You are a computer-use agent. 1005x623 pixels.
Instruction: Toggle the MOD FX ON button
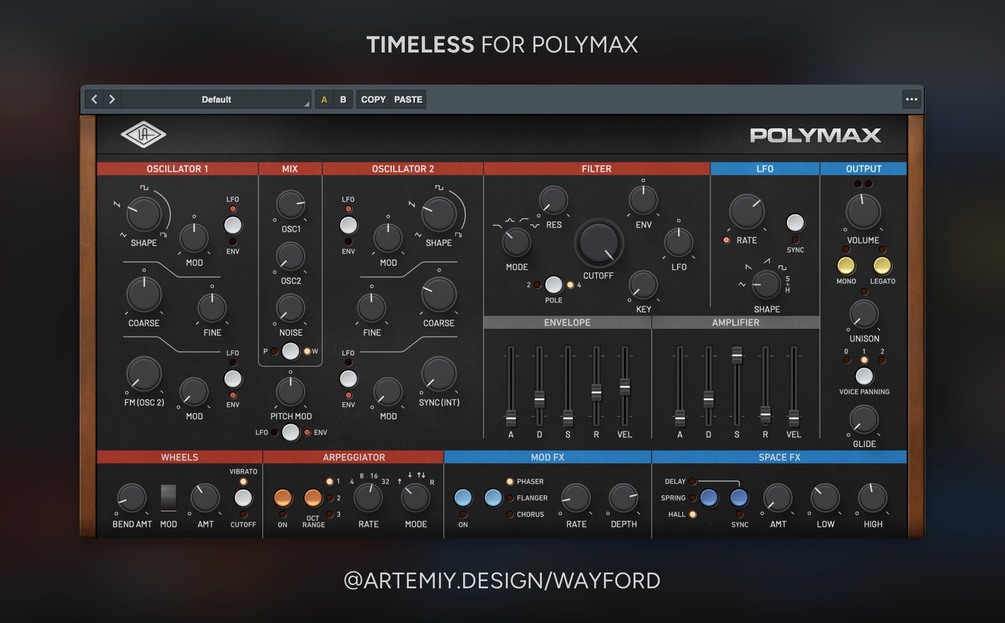click(x=463, y=498)
